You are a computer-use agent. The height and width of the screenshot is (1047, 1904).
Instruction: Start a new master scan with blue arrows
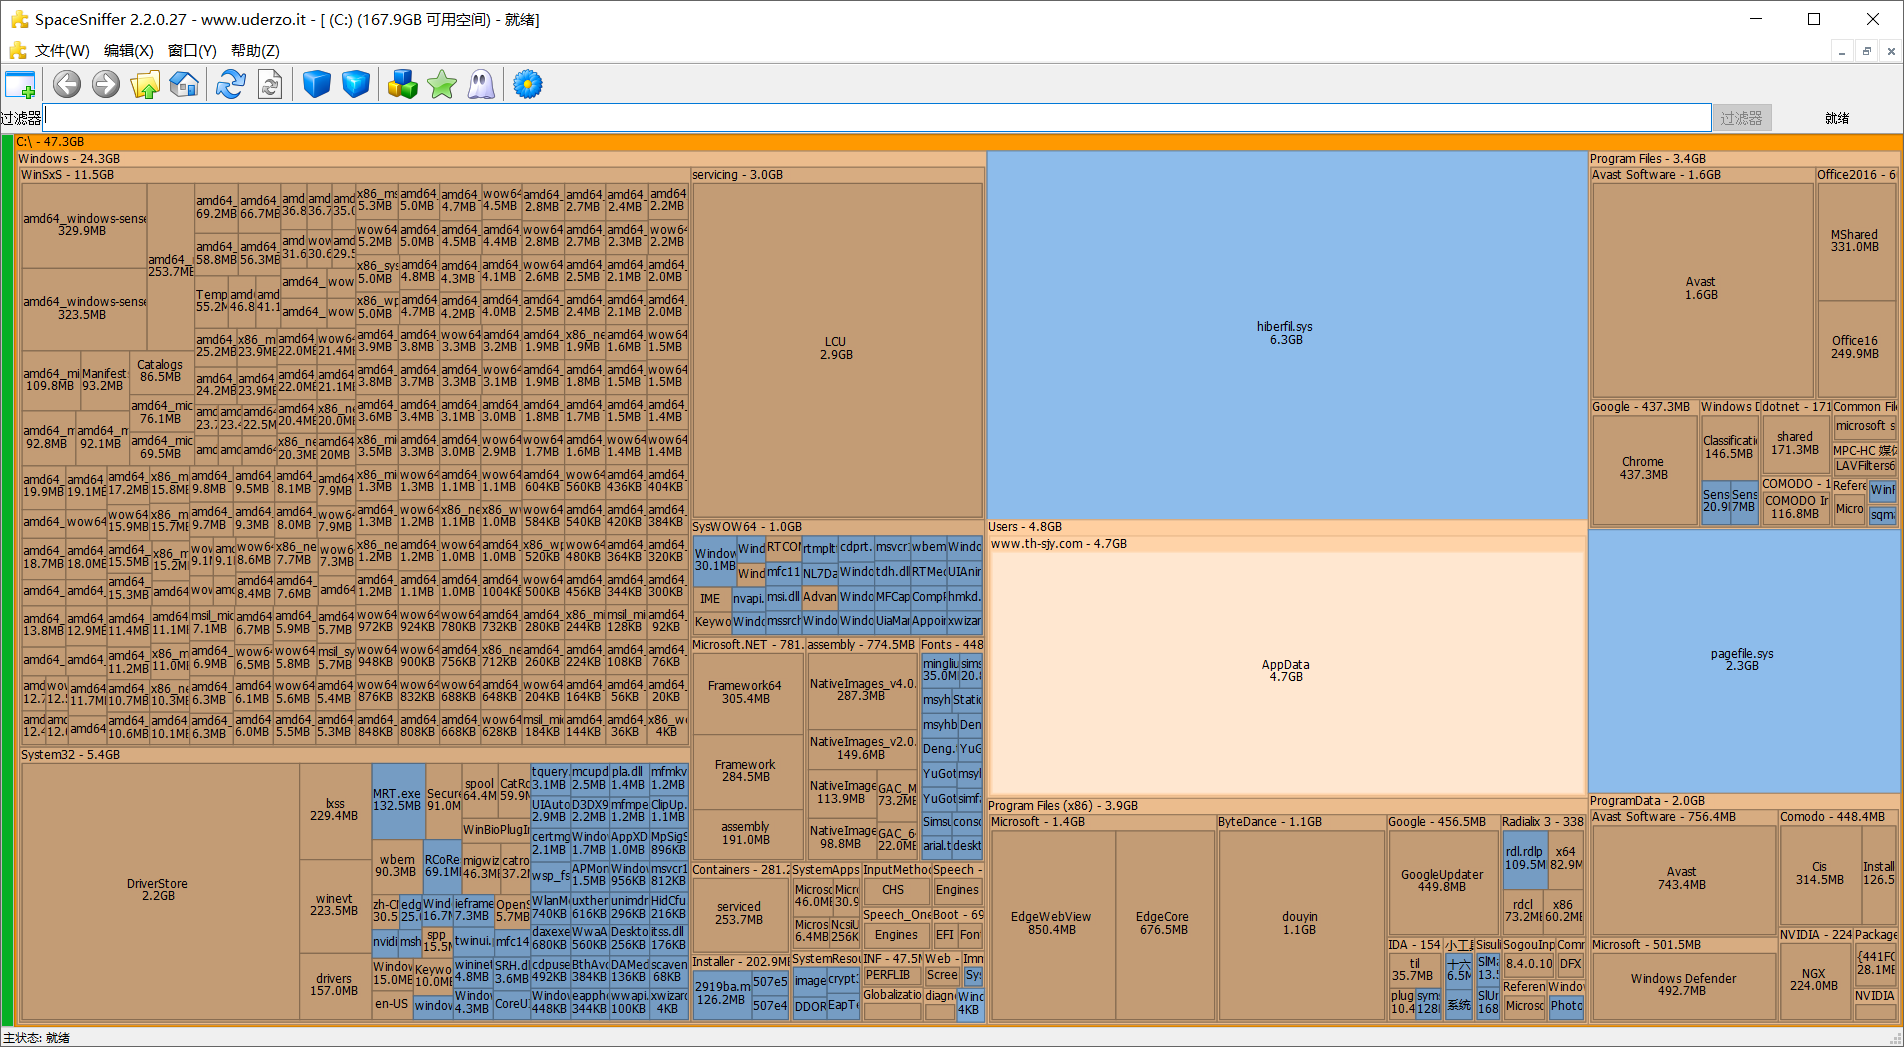click(231, 85)
